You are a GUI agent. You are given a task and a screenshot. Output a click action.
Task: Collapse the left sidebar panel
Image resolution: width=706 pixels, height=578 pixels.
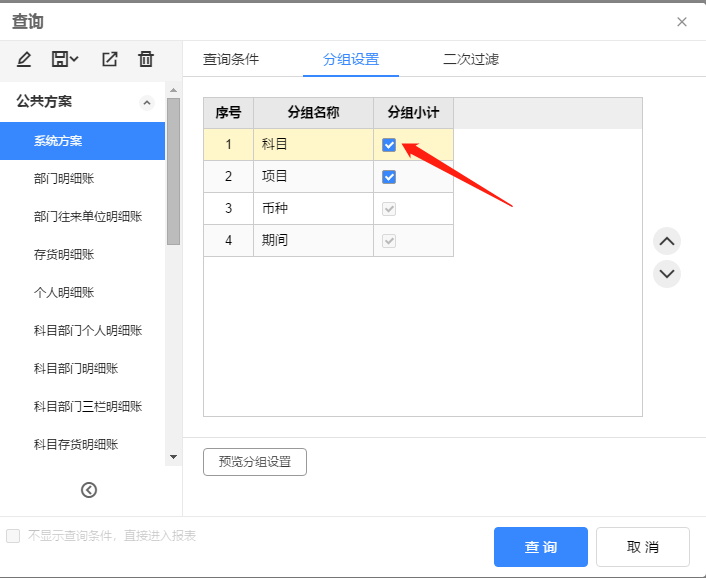pyautogui.click(x=89, y=489)
